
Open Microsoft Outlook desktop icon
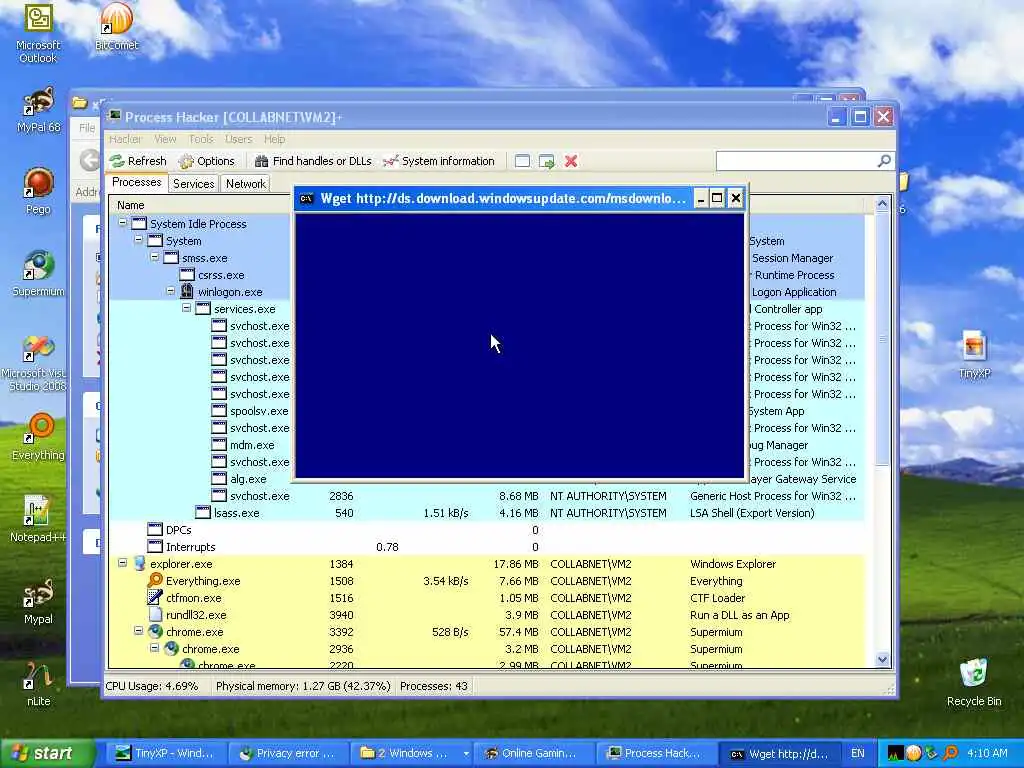(38, 33)
